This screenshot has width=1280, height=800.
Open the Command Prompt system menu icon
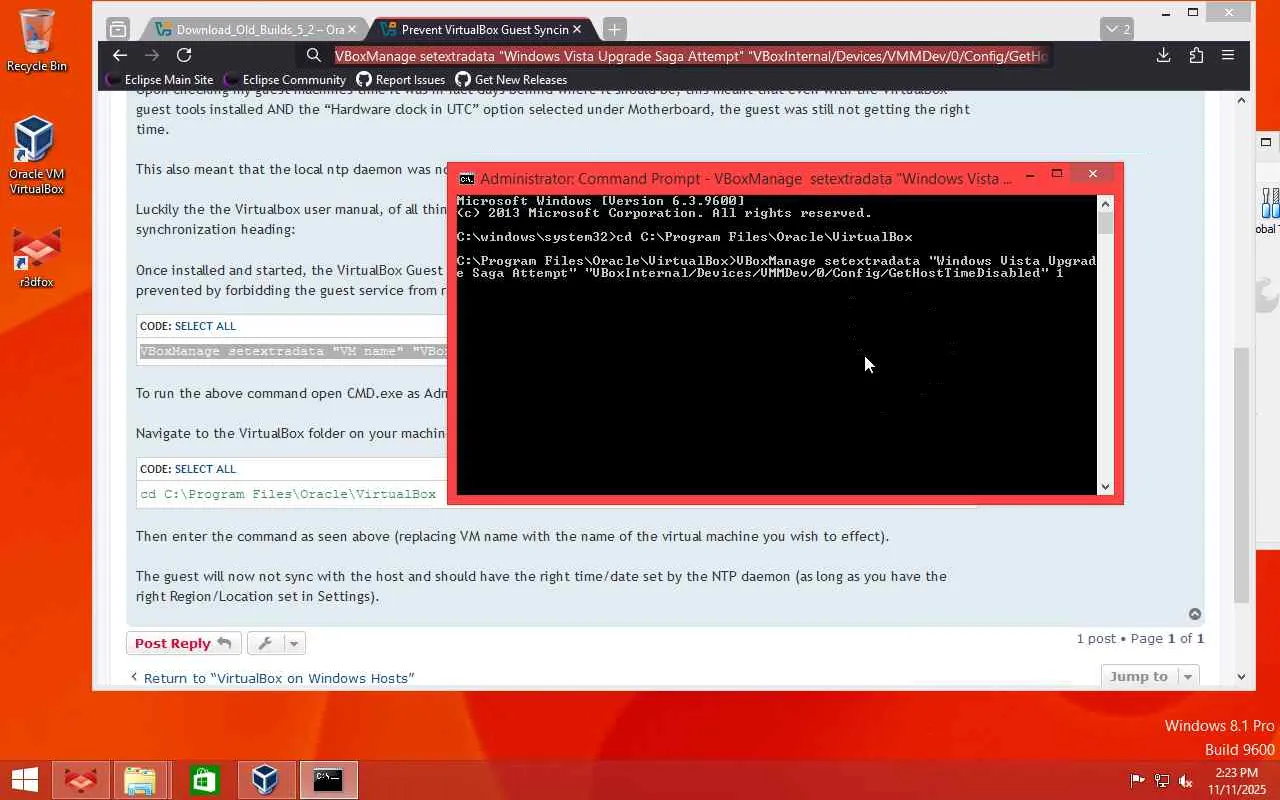pyautogui.click(x=466, y=179)
